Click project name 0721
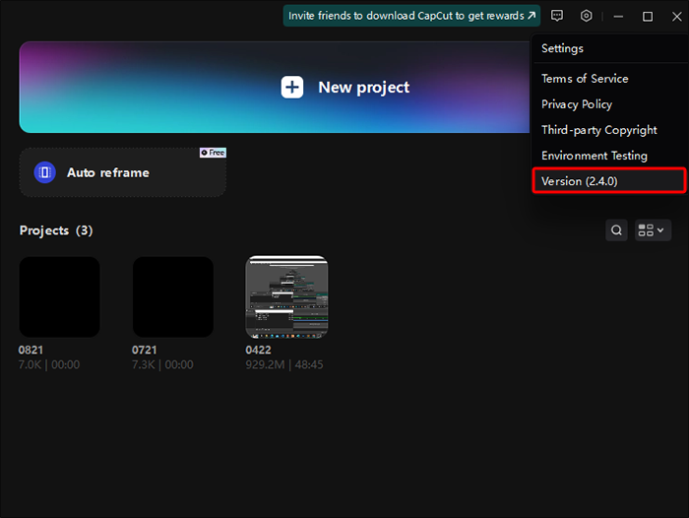689x518 pixels. tap(144, 350)
